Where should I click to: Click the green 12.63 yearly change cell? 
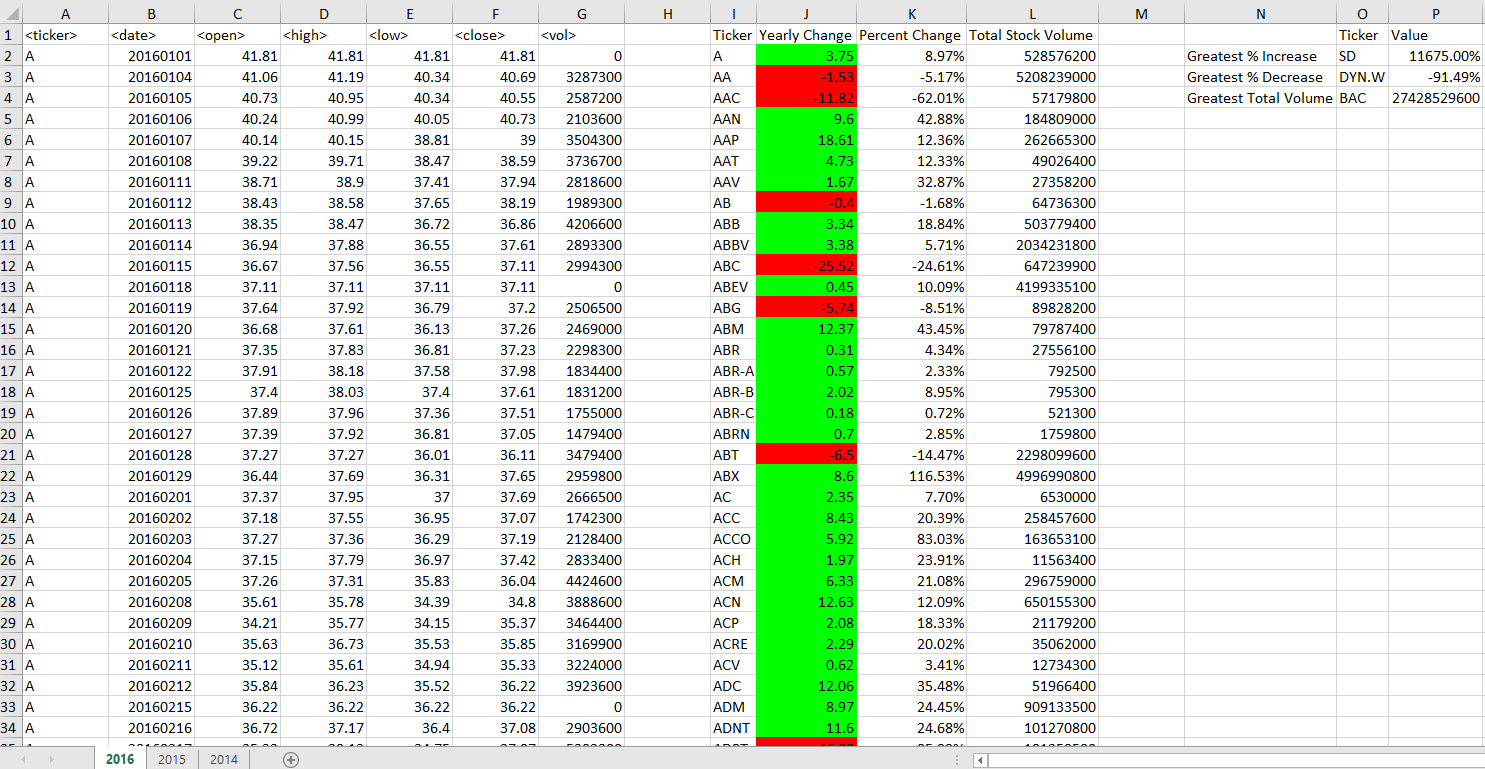(x=806, y=602)
